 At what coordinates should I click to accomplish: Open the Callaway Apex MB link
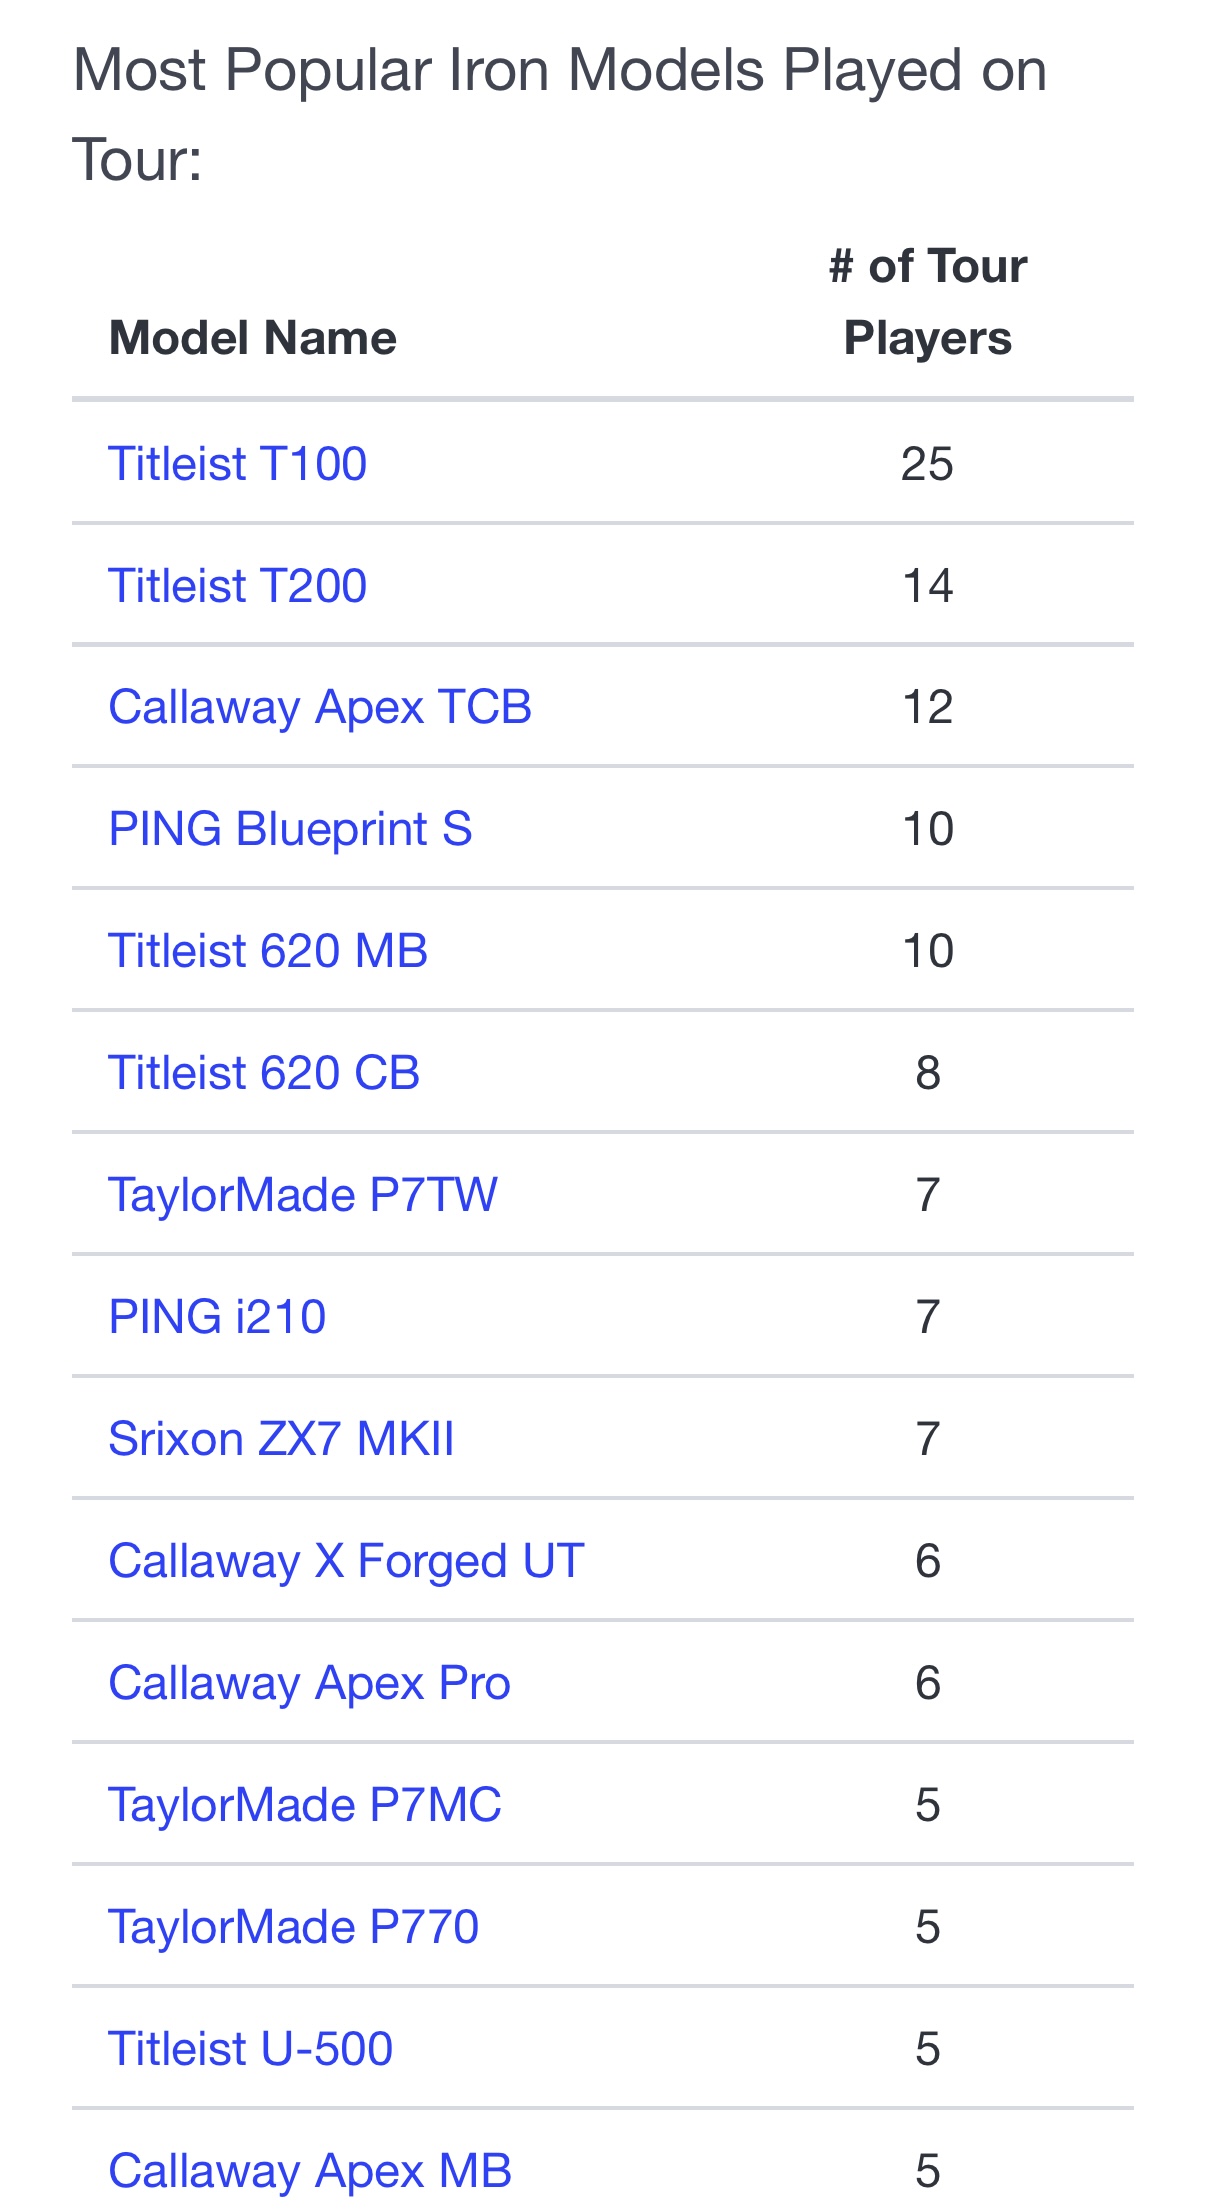[310, 2171]
